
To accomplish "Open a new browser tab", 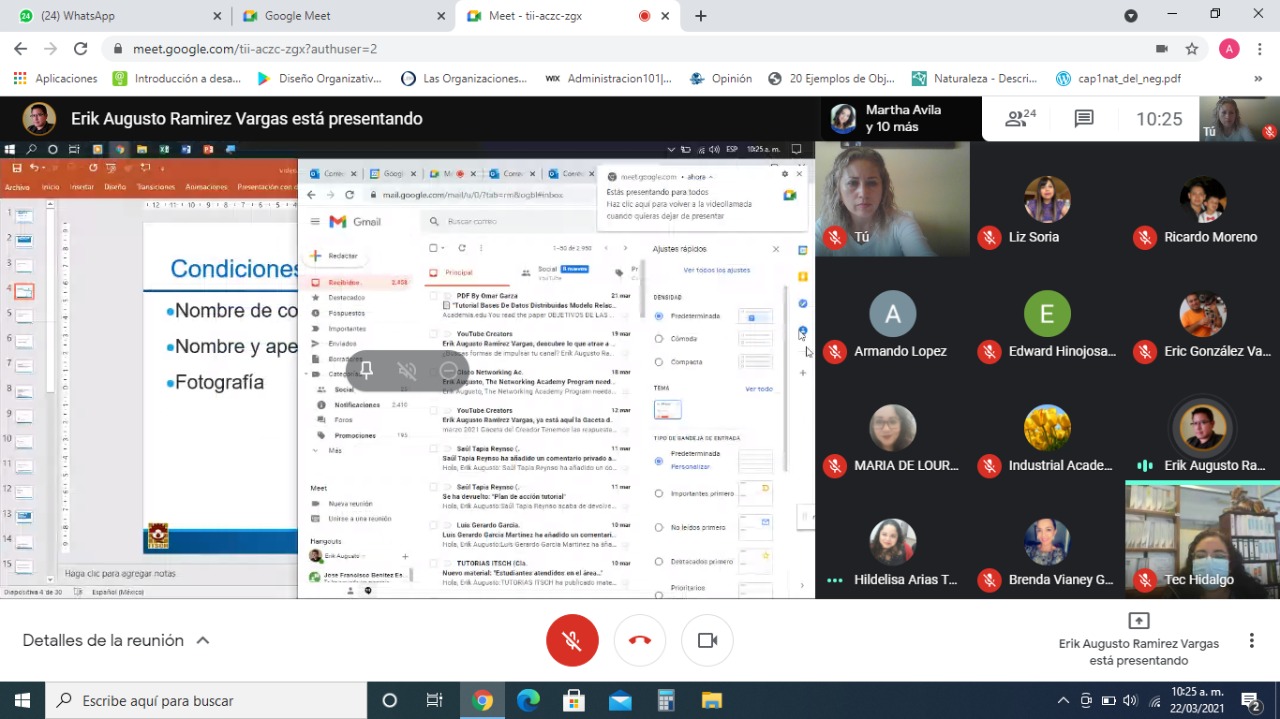I will (x=701, y=16).
